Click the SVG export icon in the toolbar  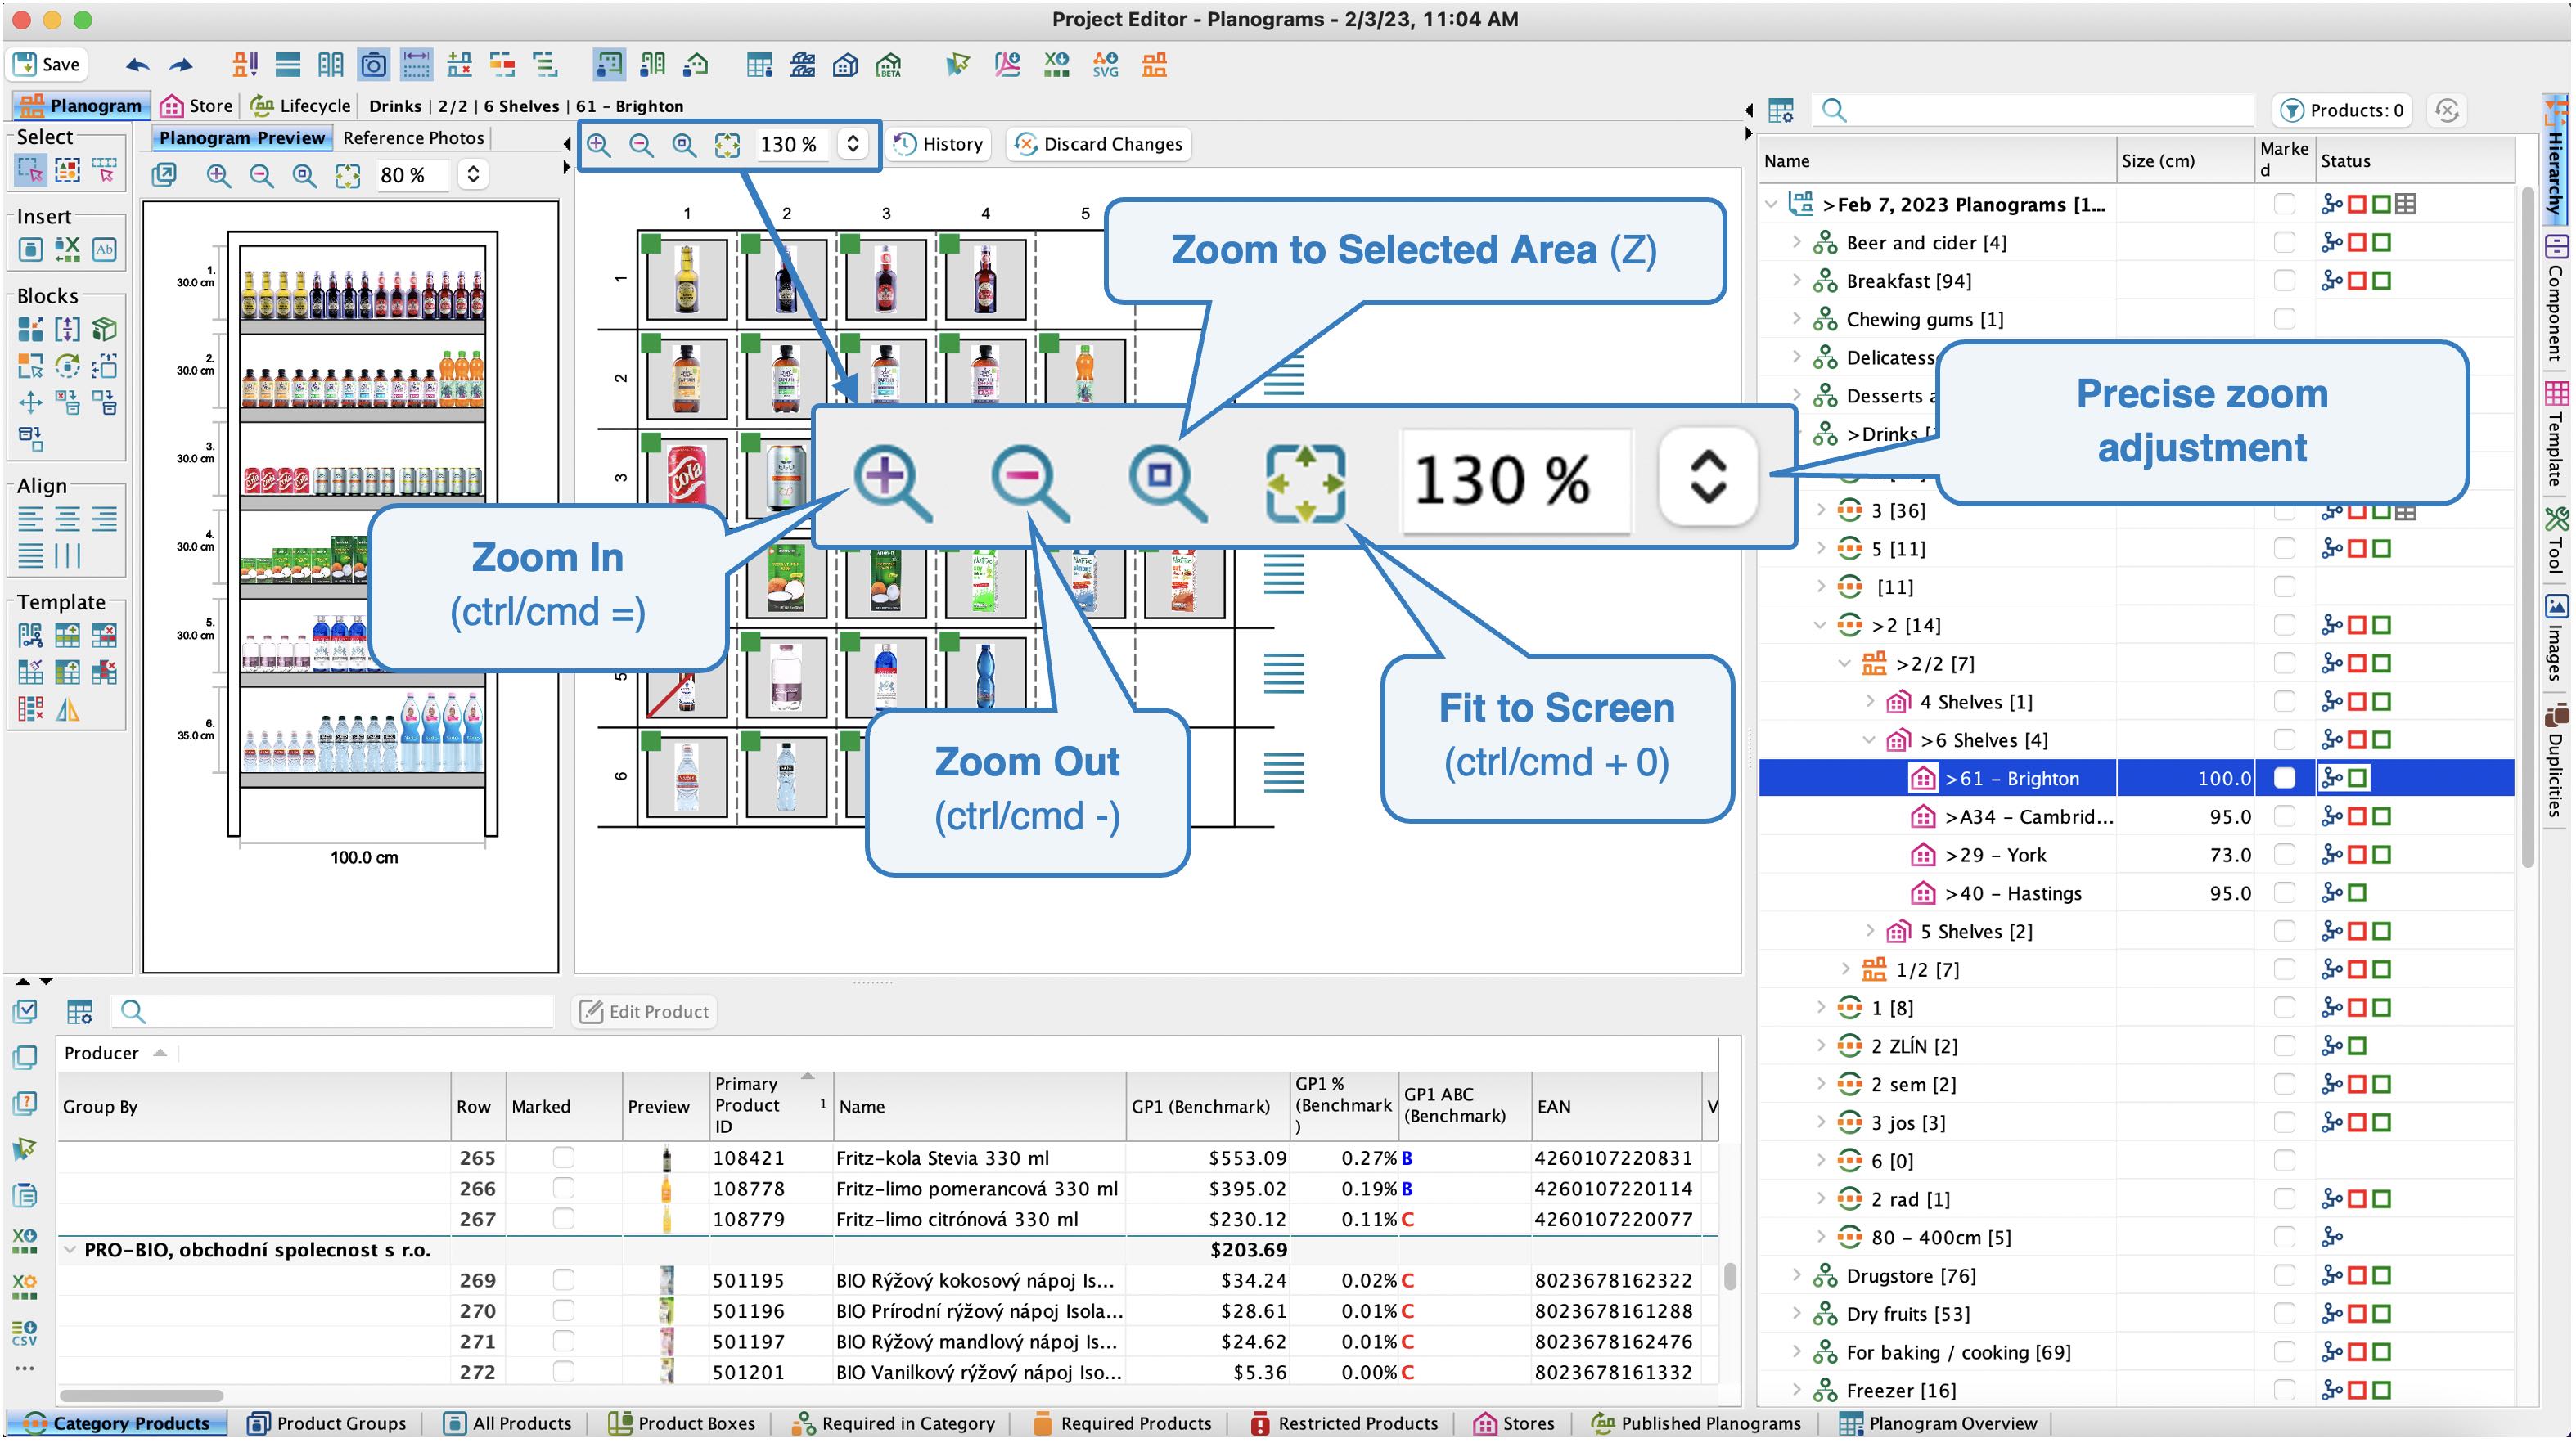pos(1105,65)
